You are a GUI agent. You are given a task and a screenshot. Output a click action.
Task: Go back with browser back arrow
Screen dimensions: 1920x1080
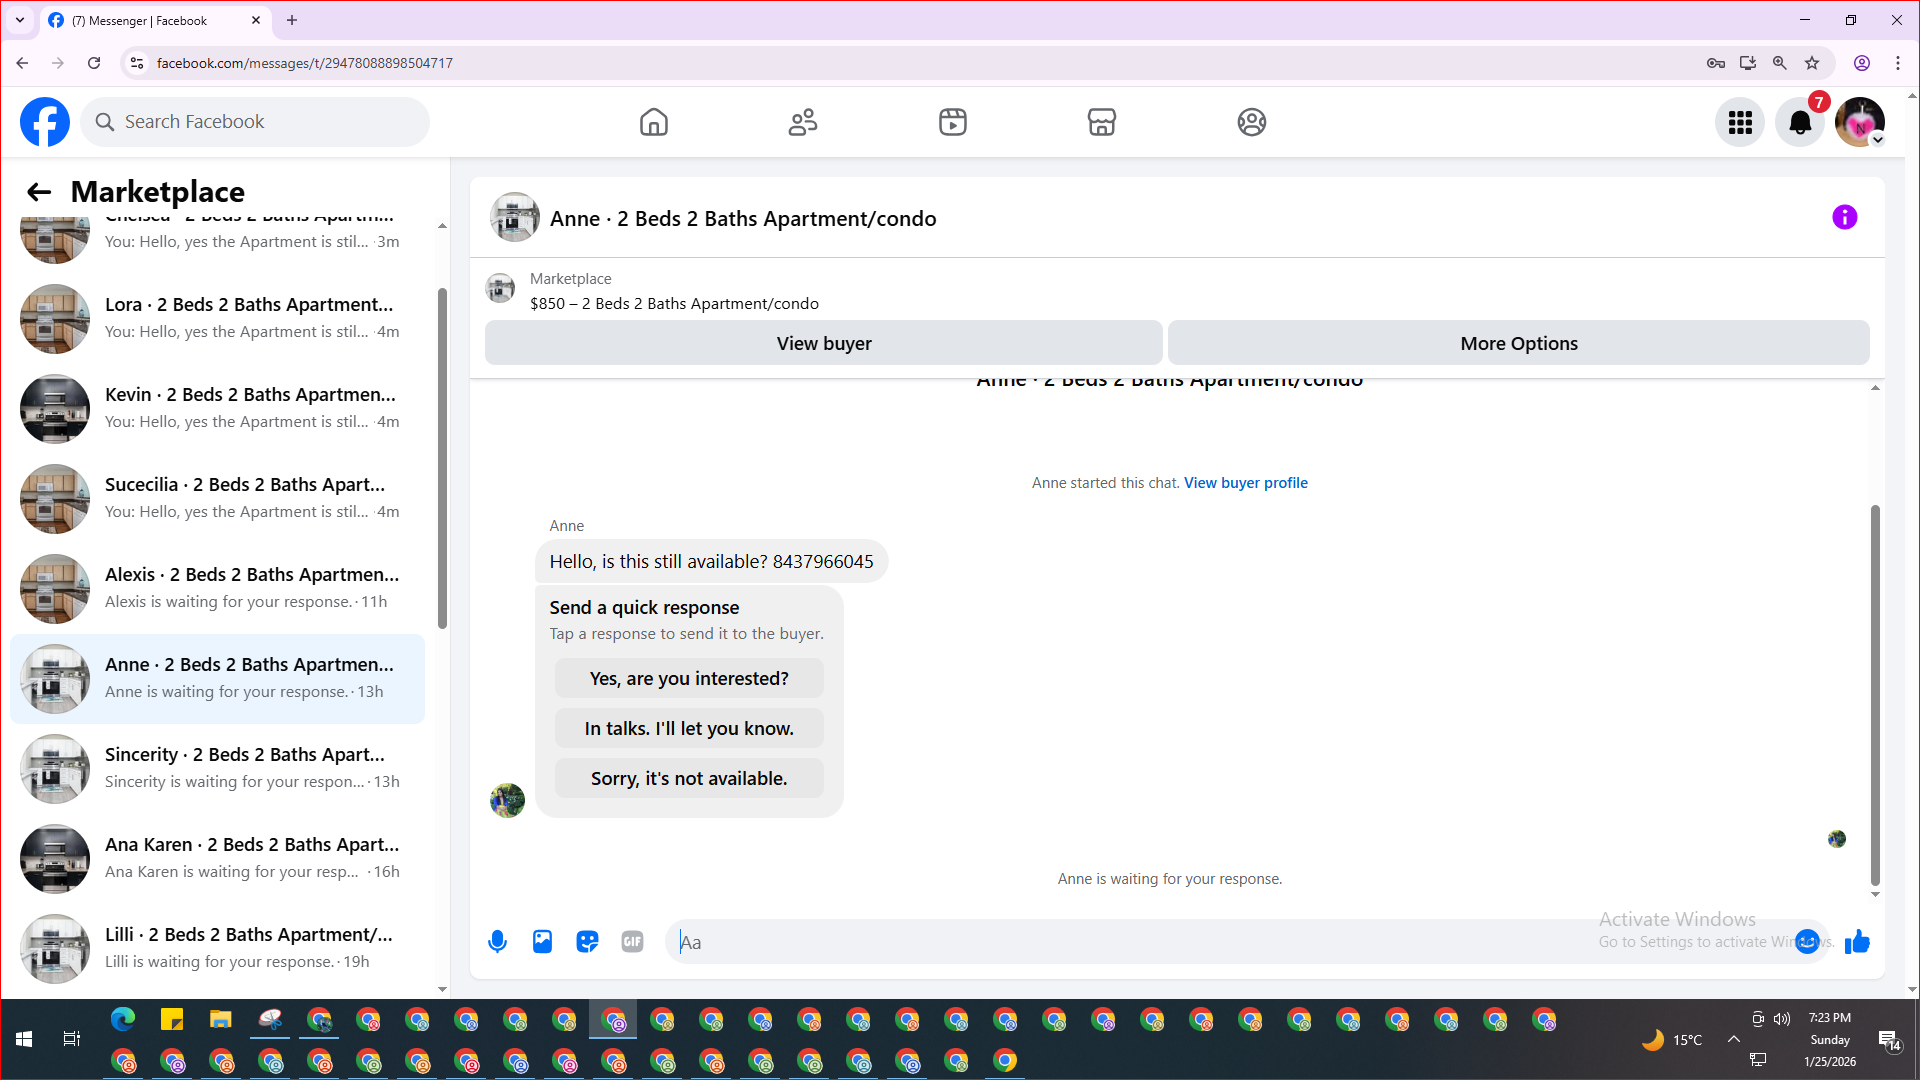[22, 63]
